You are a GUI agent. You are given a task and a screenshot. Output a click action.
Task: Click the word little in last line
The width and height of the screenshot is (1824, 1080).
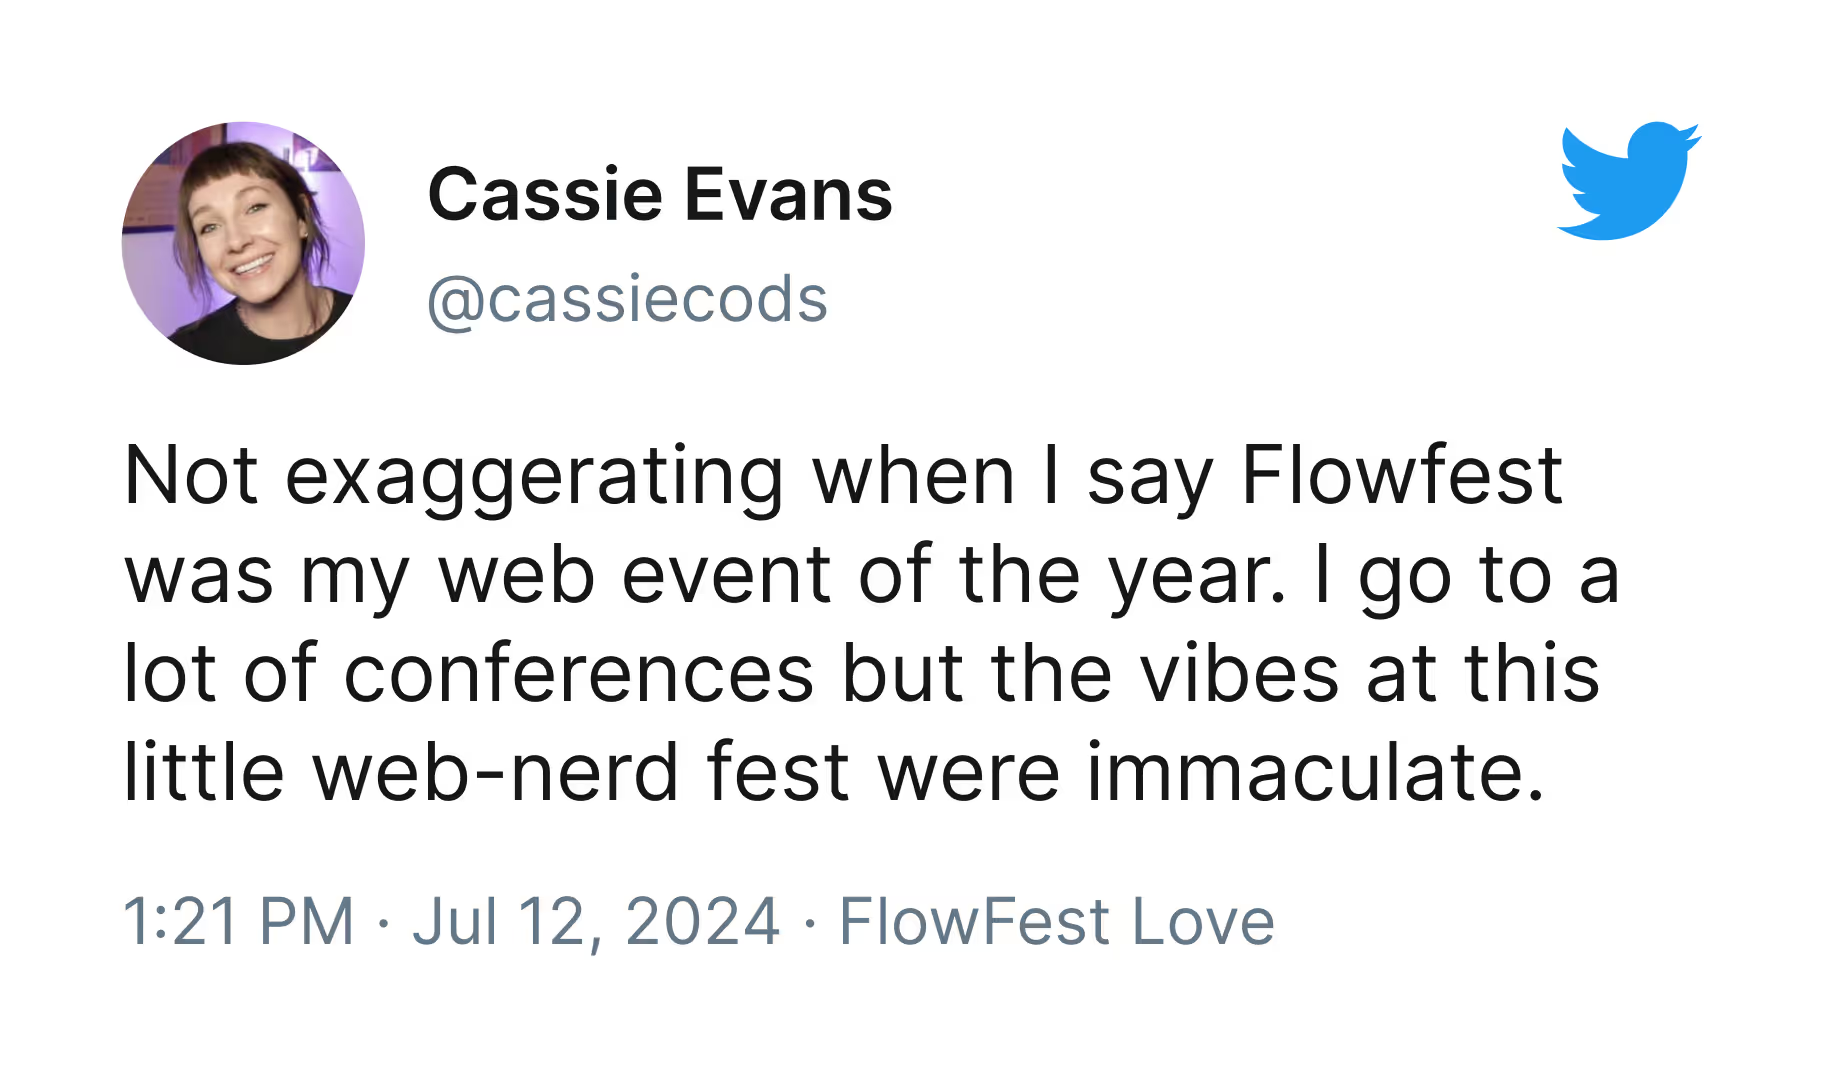coord(204,773)
